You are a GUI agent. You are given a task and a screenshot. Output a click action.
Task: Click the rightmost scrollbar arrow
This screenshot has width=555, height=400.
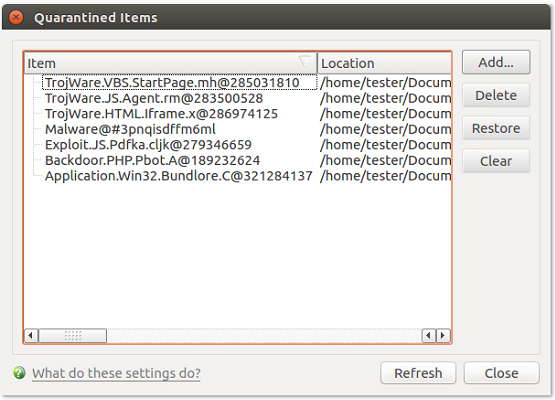tap(443, 335)
